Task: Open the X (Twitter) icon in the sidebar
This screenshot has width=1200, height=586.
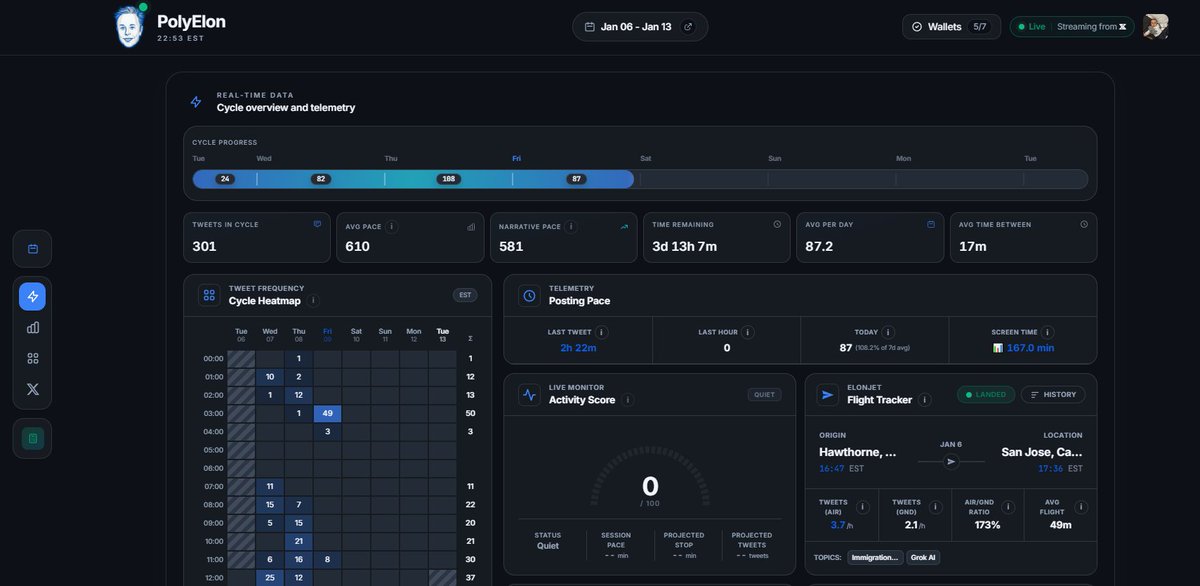Action: [31, 388]
